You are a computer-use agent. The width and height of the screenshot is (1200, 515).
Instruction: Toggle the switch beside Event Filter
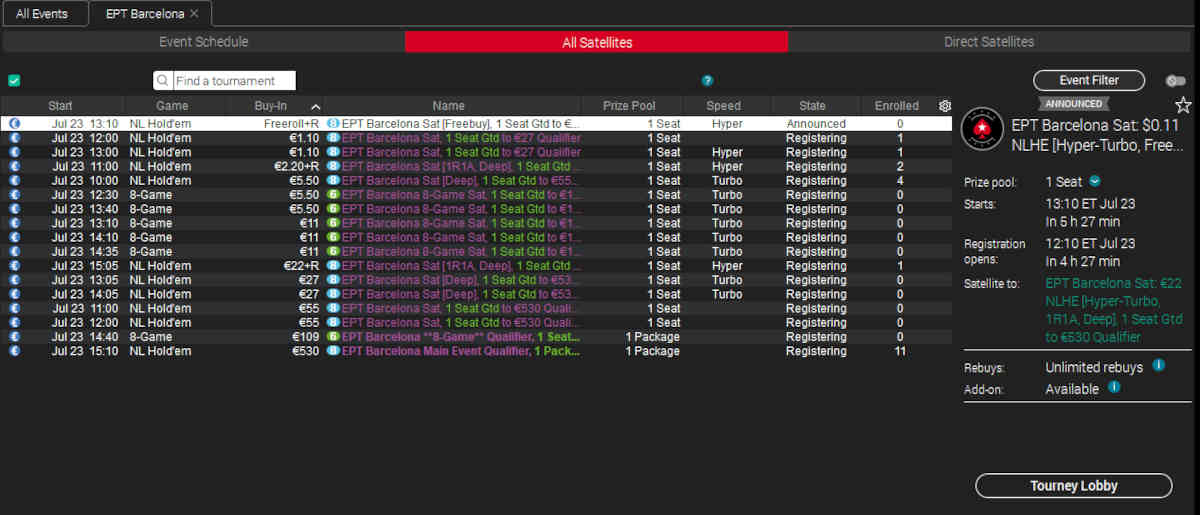click(1175, 81)
